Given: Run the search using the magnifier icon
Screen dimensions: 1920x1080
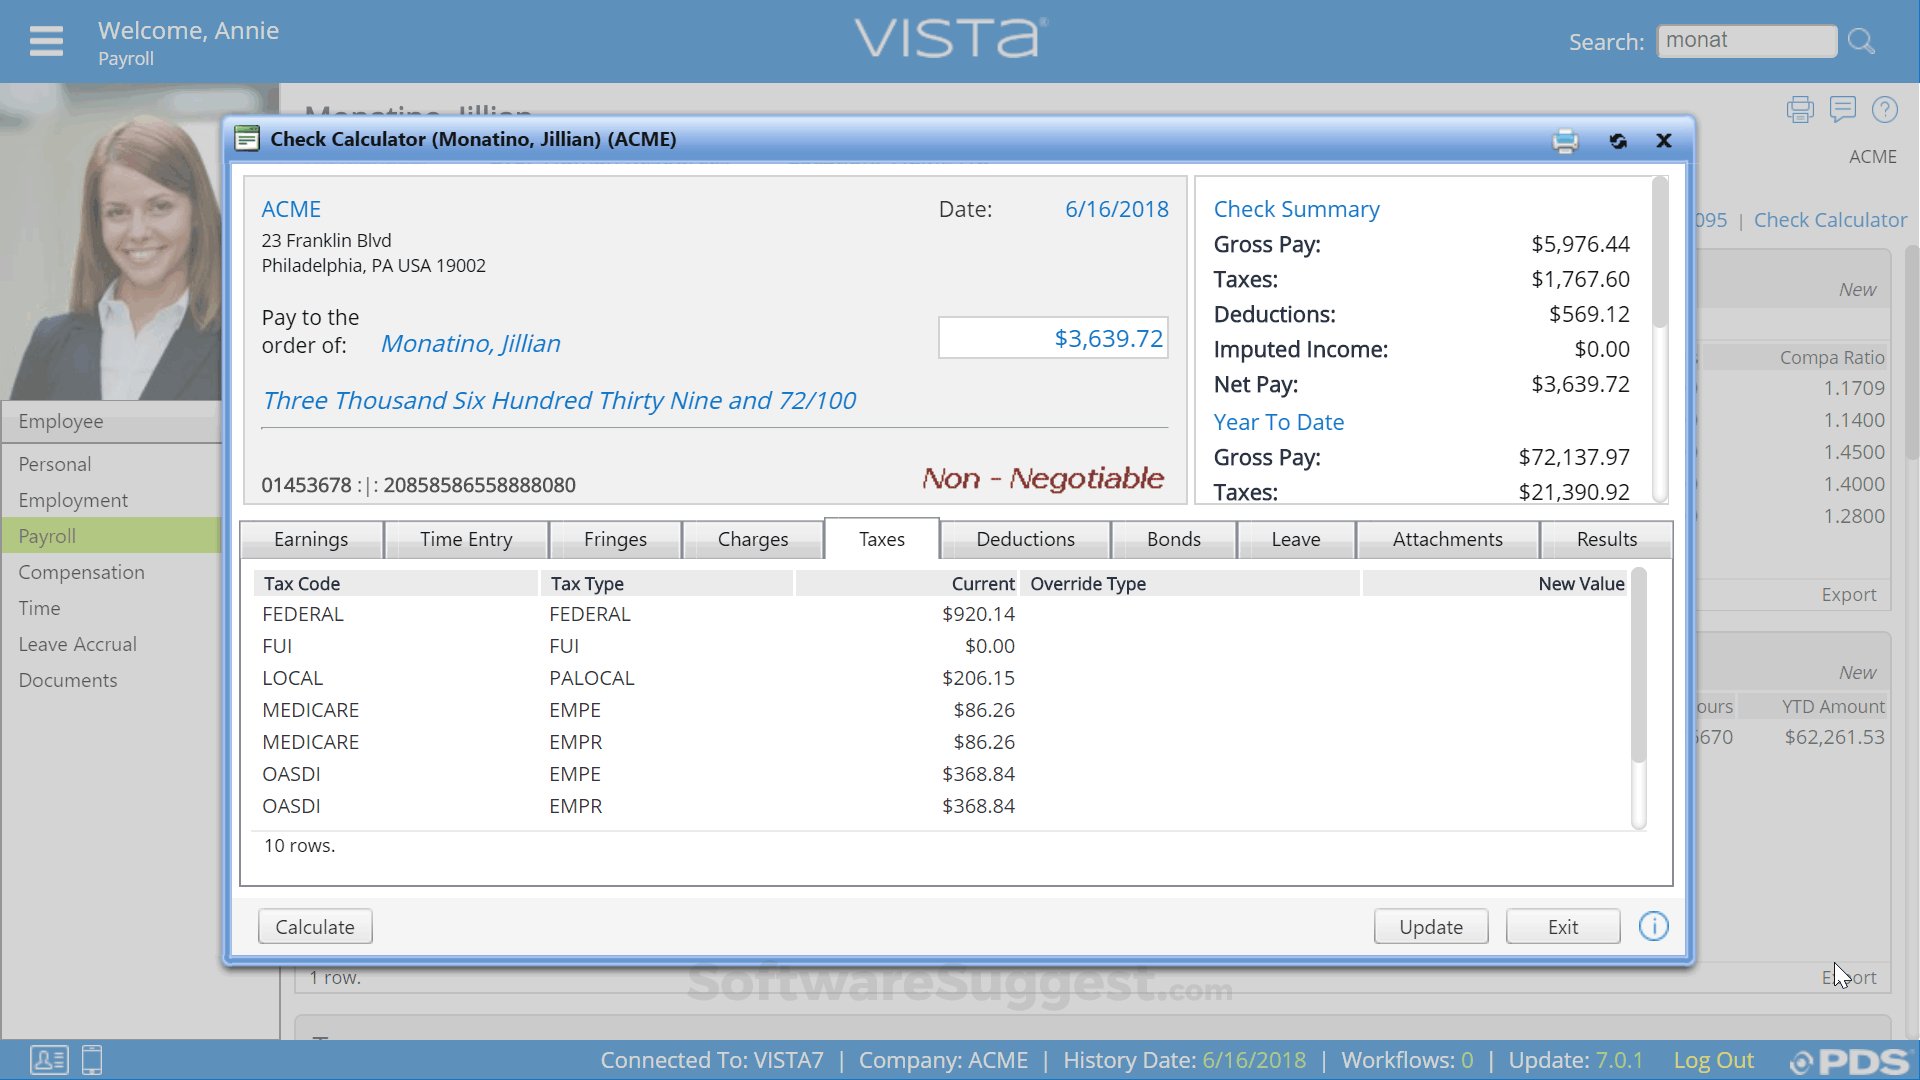Looking at the screenshot, I should click(x=1861, y=40).
